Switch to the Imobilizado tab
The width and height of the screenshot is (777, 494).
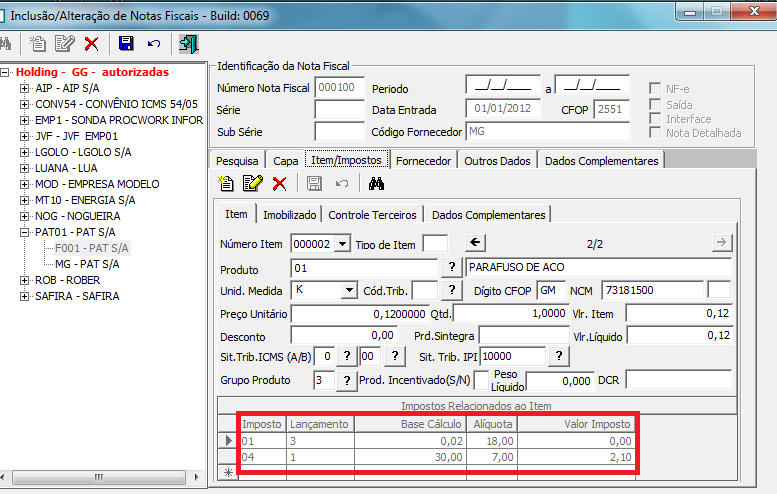pyautogui.click(x=290, y=214)
